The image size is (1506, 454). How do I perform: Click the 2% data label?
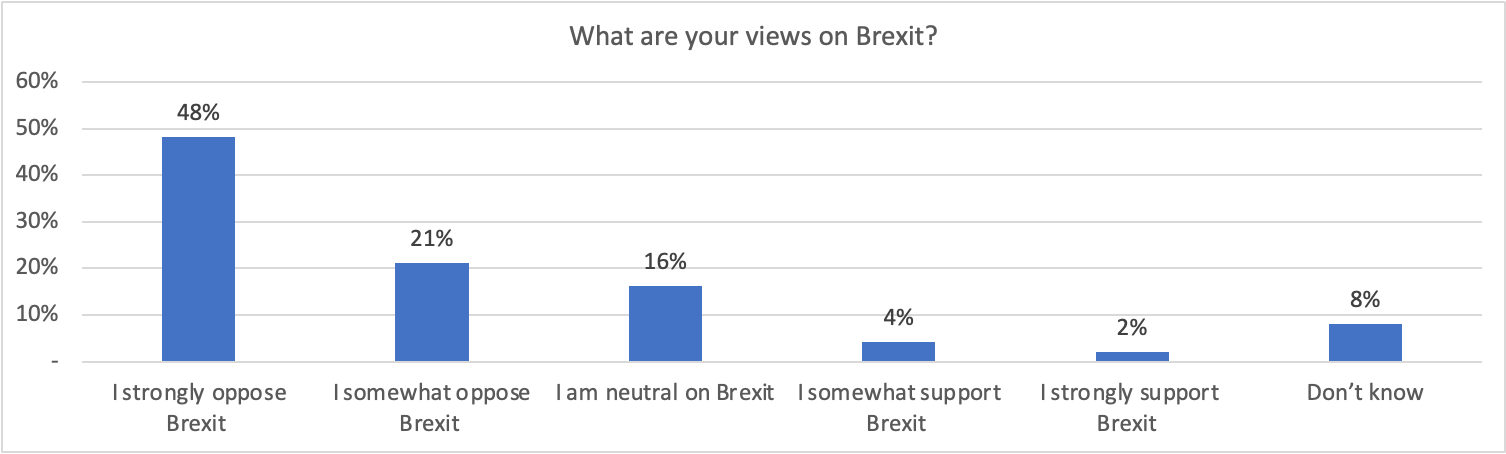coord(1132,327)
